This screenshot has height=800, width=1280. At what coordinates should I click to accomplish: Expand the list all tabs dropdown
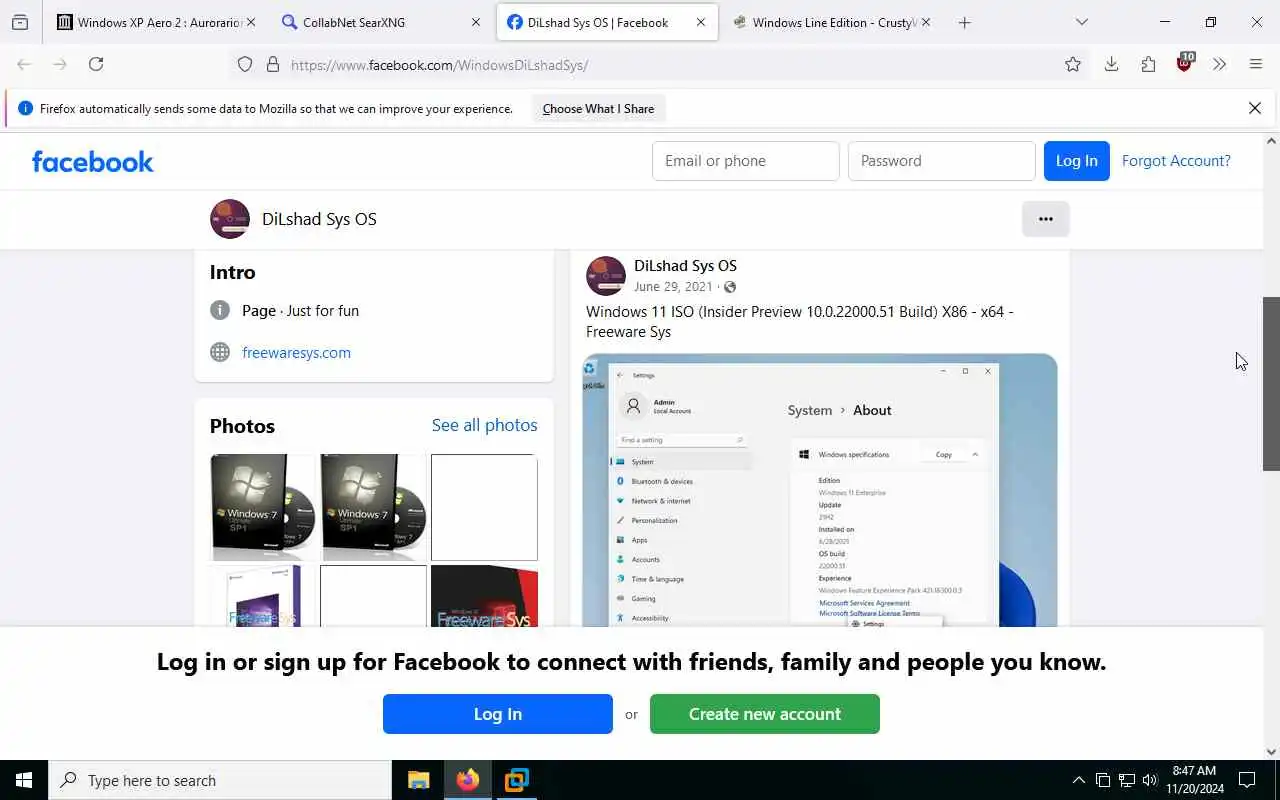(x=1081, y=22)
